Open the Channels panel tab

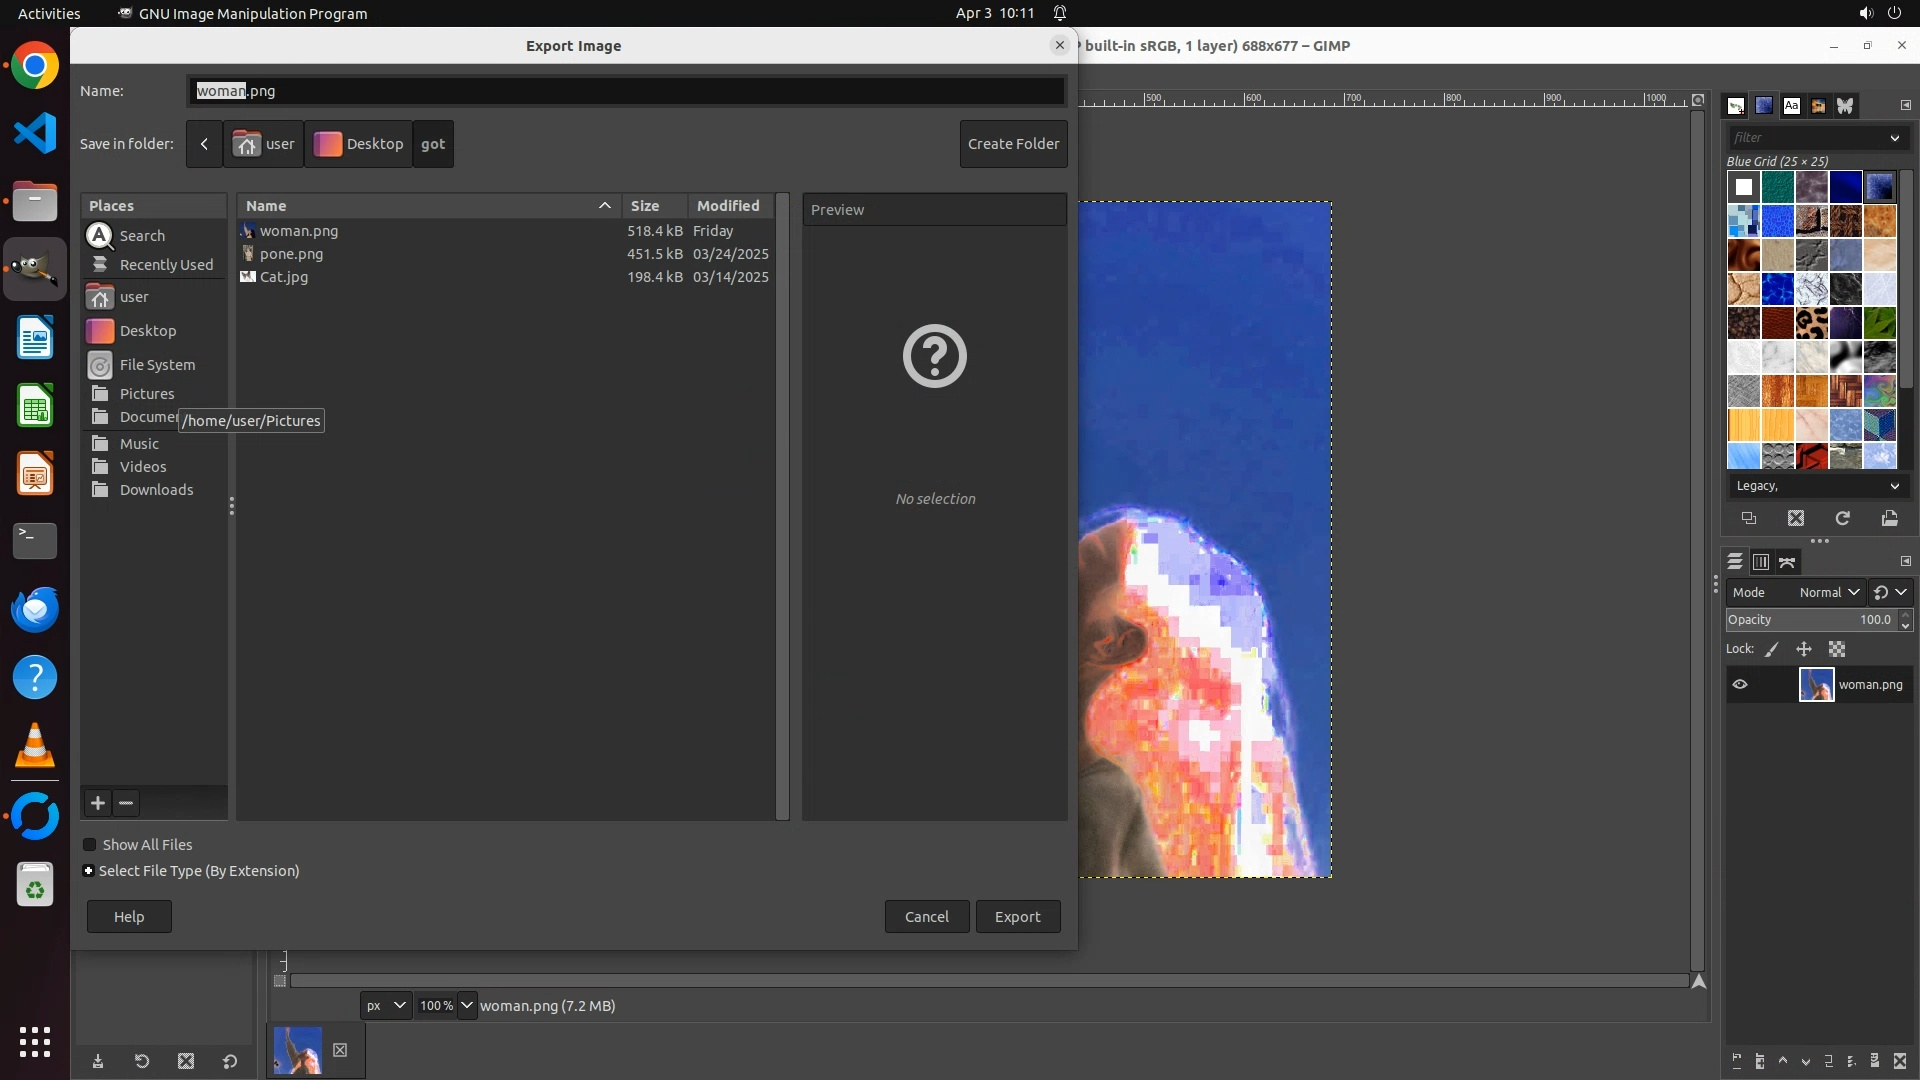[x=1761, y=562]
